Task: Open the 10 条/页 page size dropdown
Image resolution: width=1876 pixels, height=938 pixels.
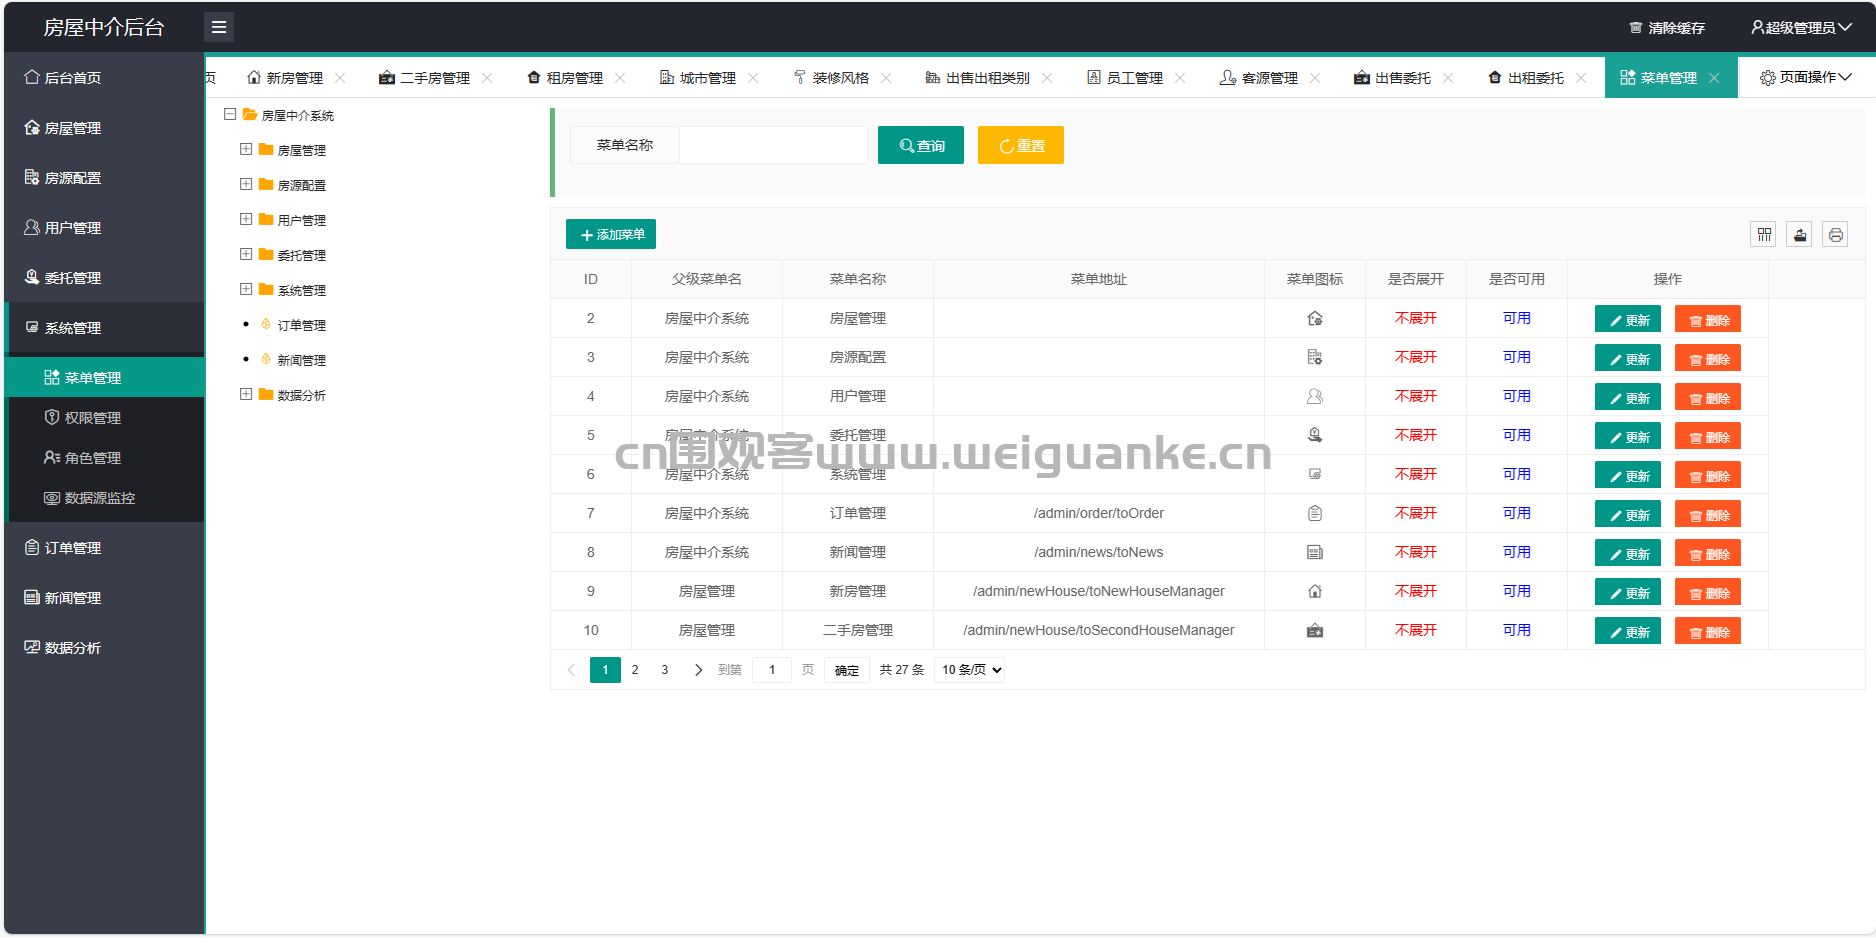Action: click(x=969, y=670)
